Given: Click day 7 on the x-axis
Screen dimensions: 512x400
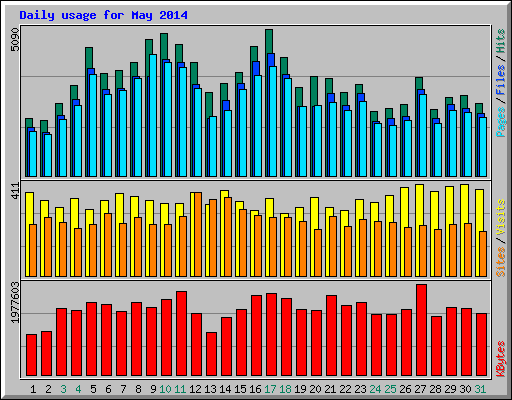Looking at the screenshot, I should pyautogui.click(x=123, y=389).
